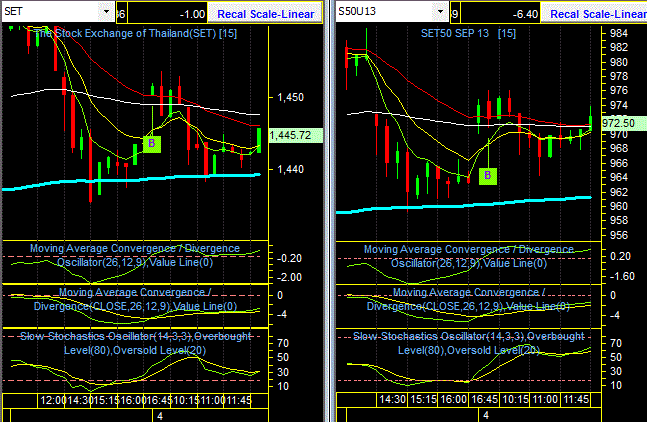Click the 1,440 price axis label

(290, 169)
